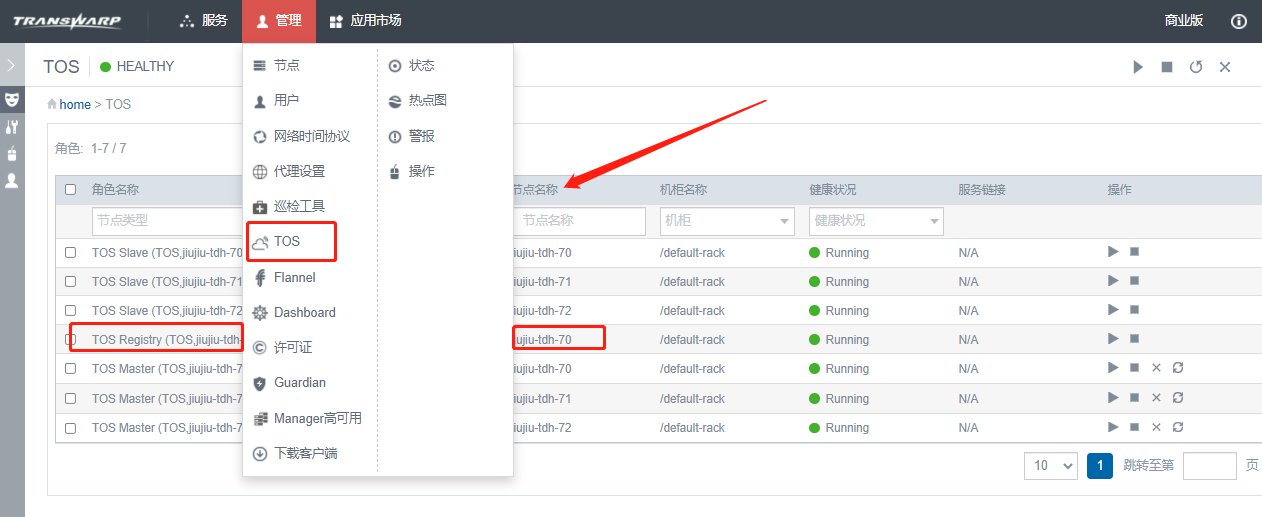Click the tools icon in the sidebar

(x=12, y=127)
